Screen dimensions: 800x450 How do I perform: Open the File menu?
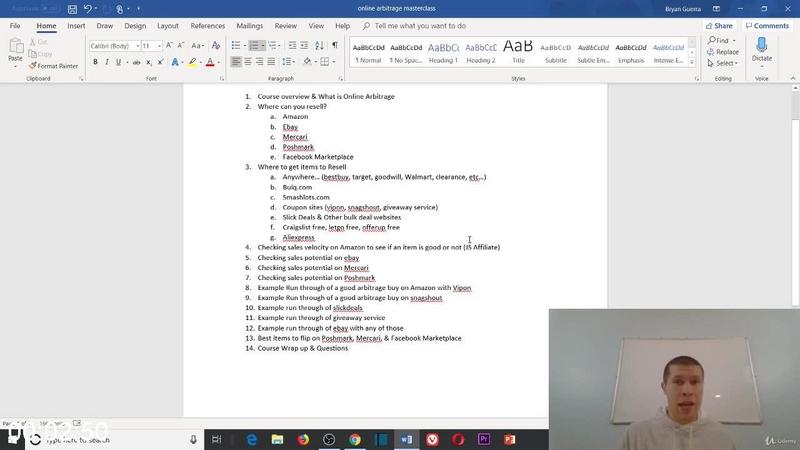click(x=15, y=26)
